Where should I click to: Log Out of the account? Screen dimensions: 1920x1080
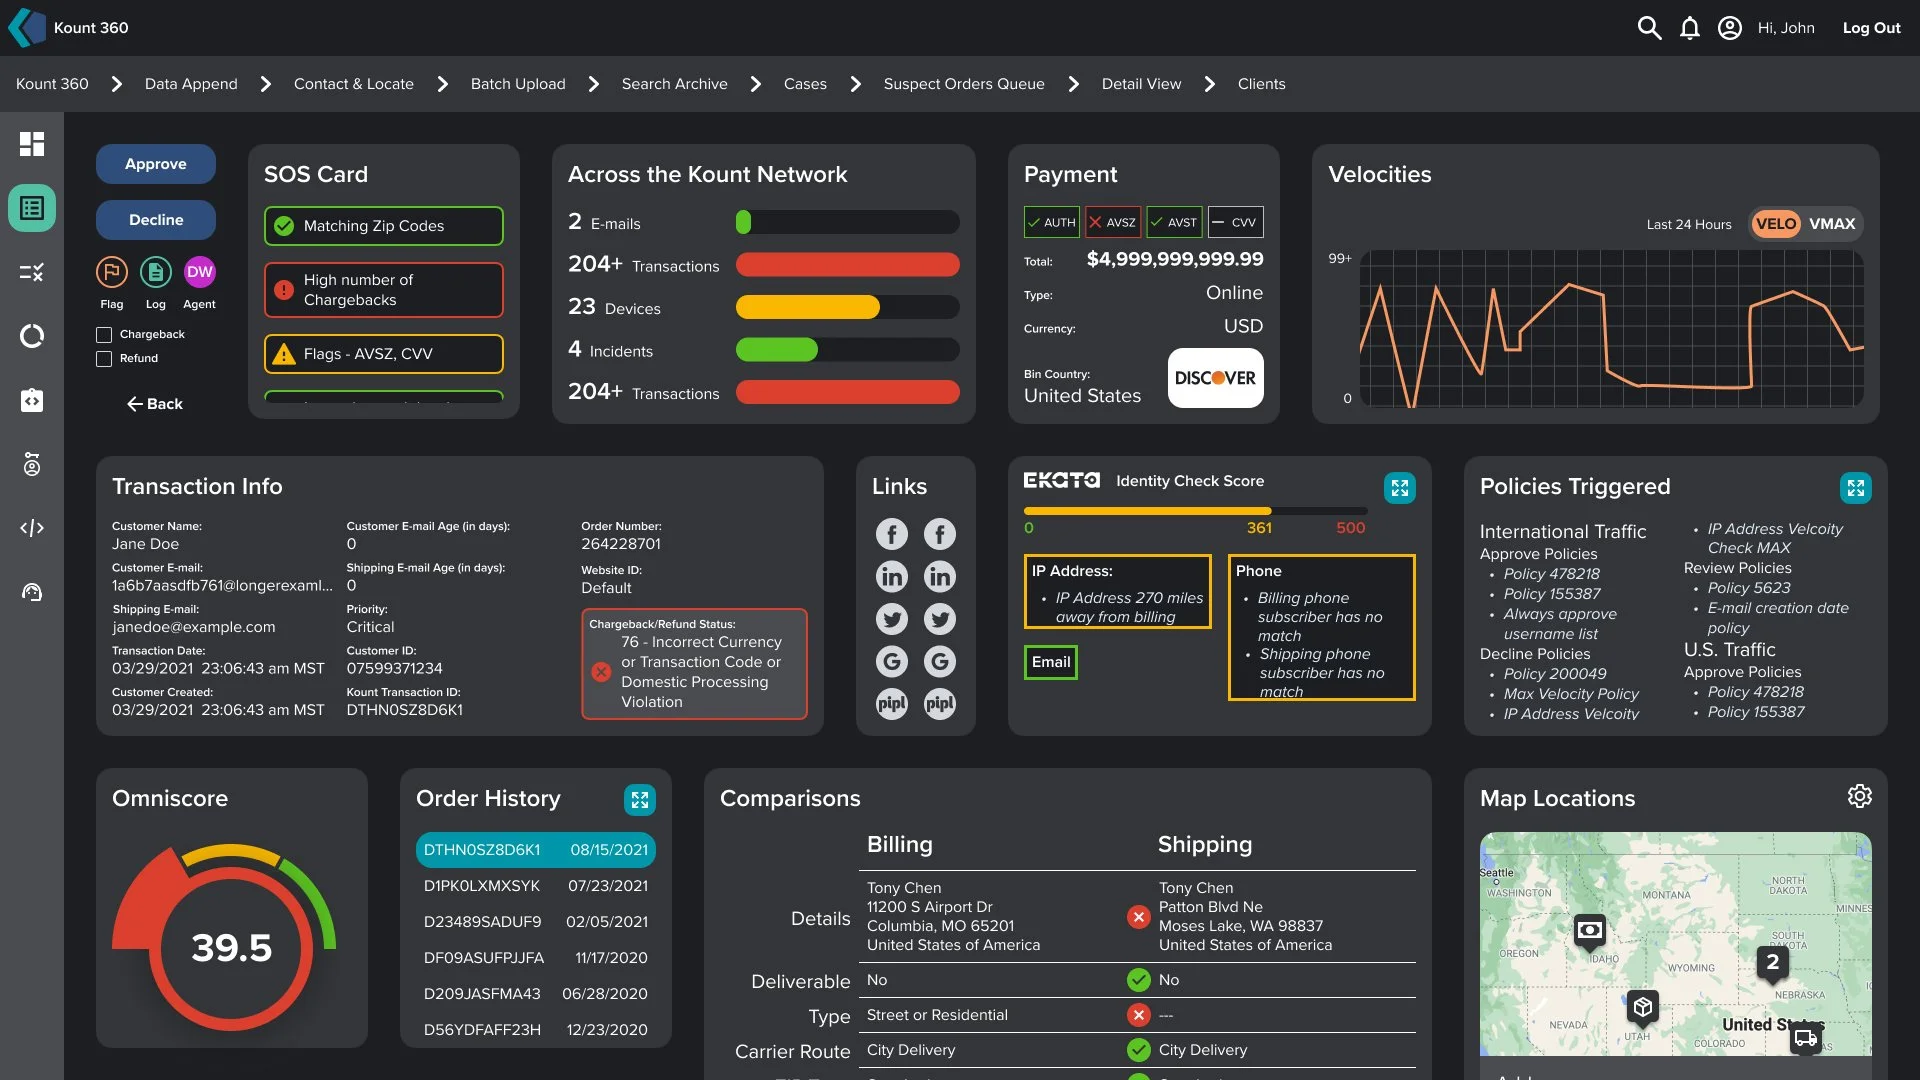point(1872,28)
